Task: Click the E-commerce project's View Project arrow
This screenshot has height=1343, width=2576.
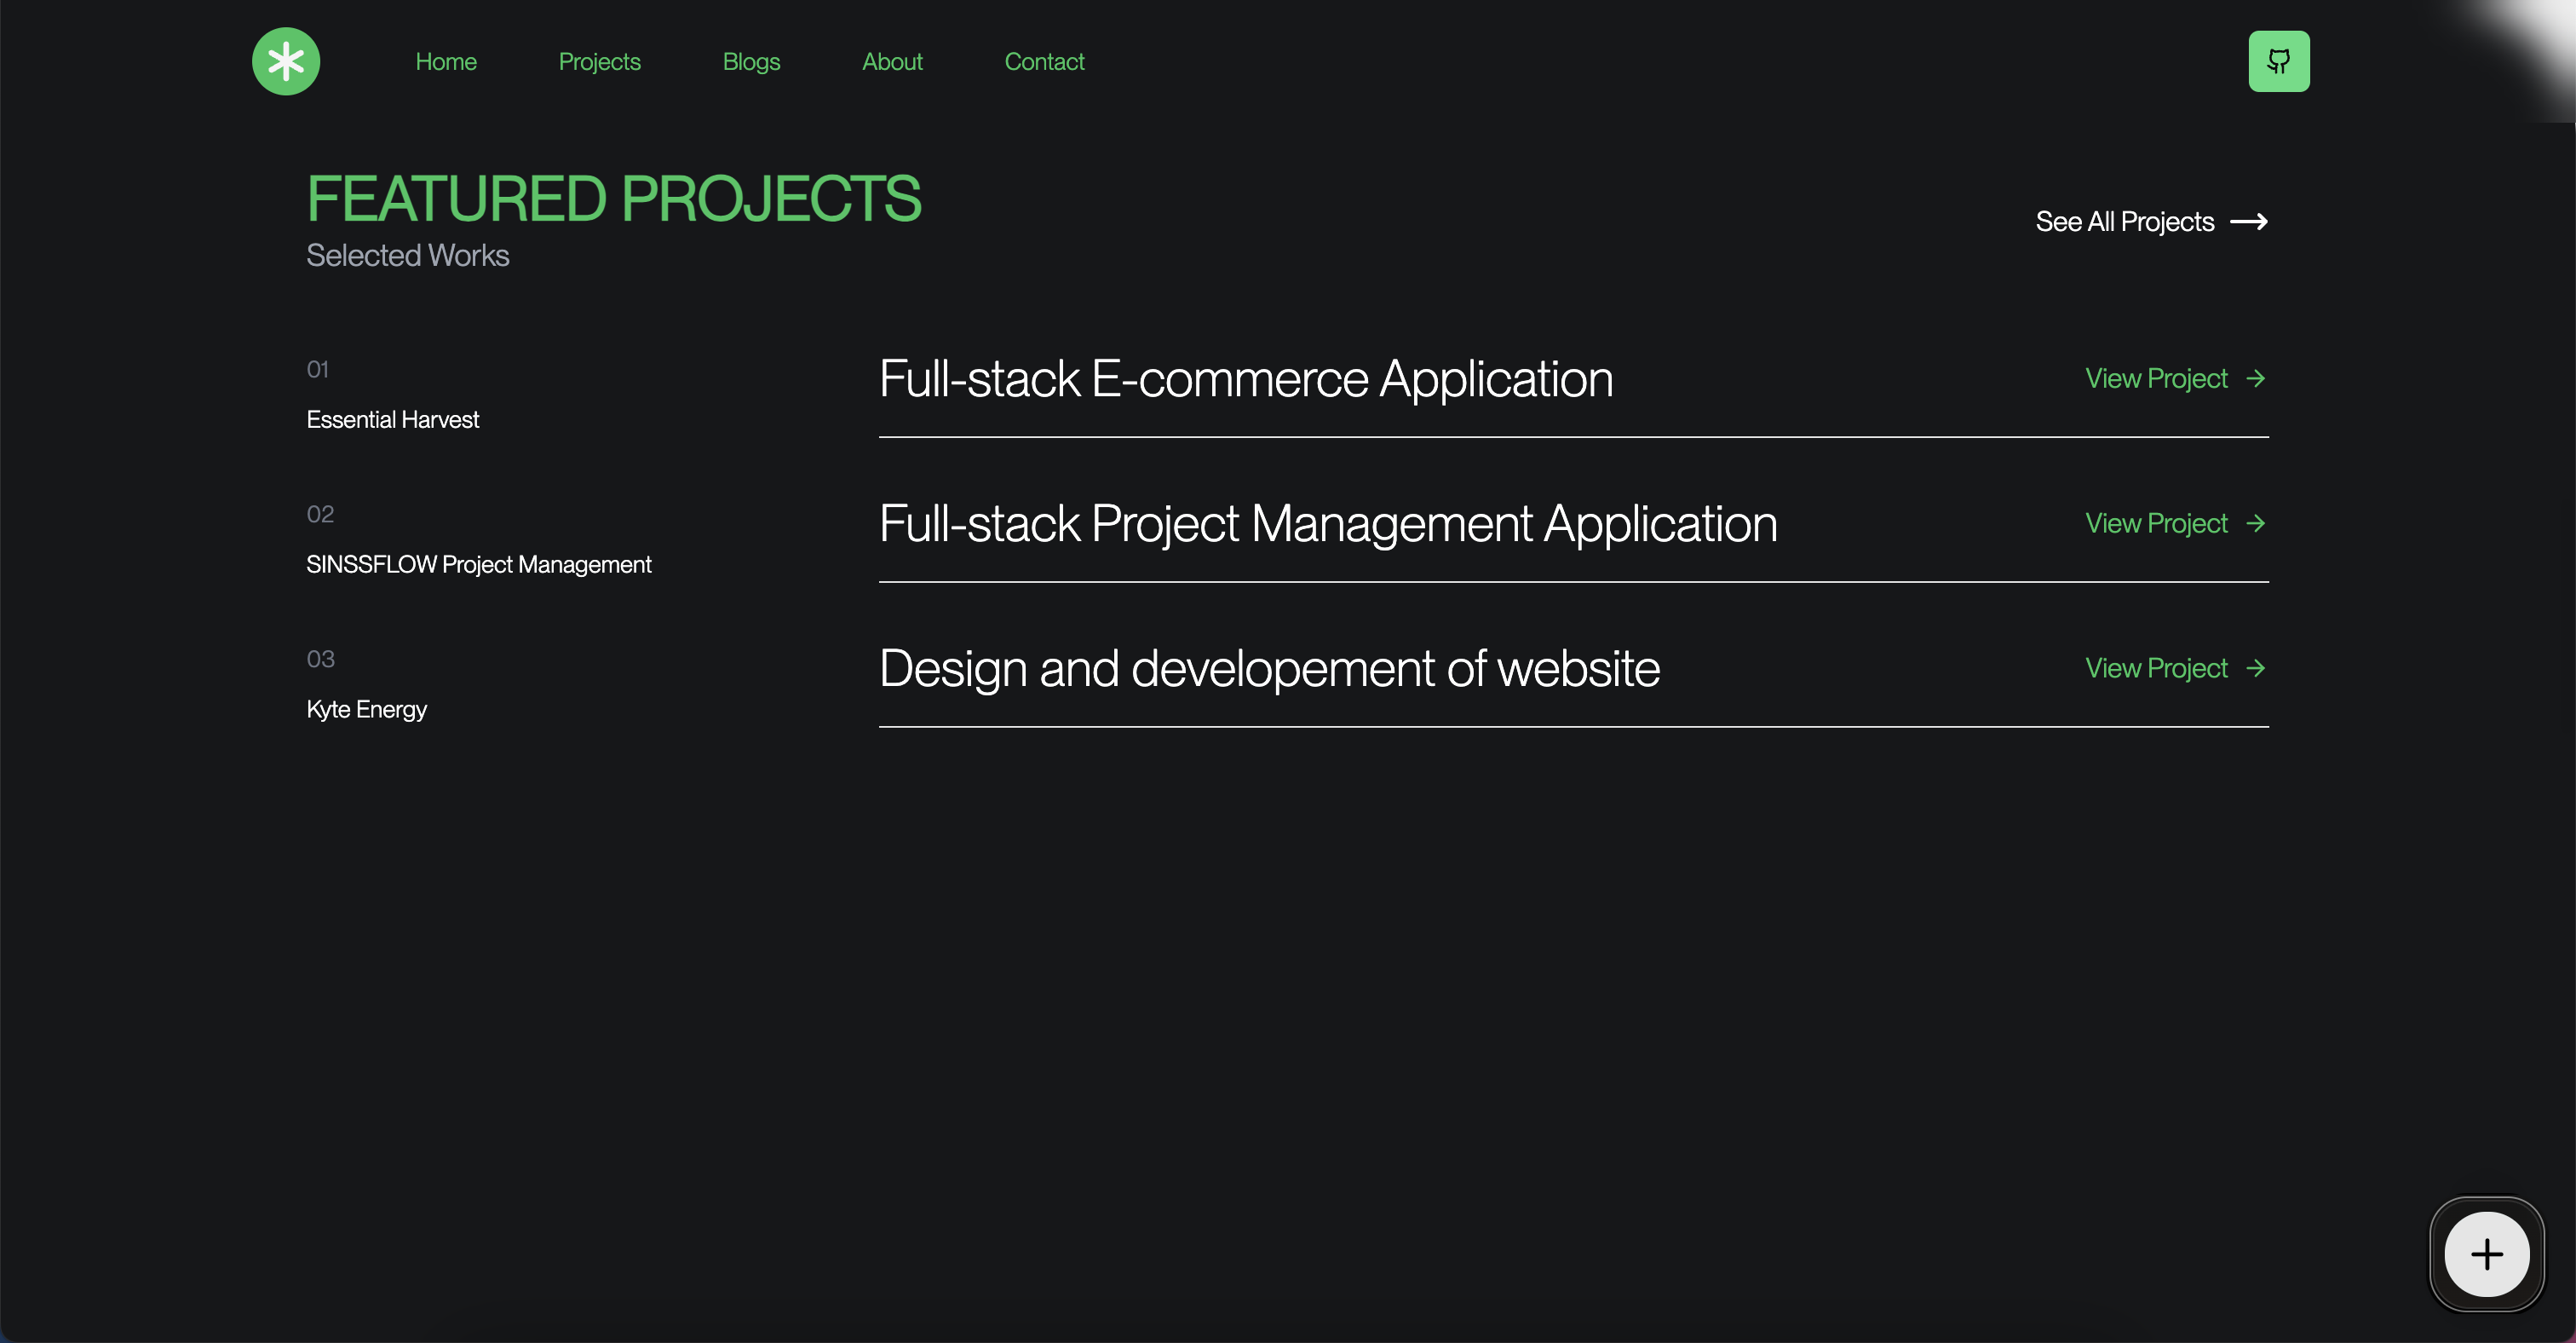Action: click(2255, 378)
